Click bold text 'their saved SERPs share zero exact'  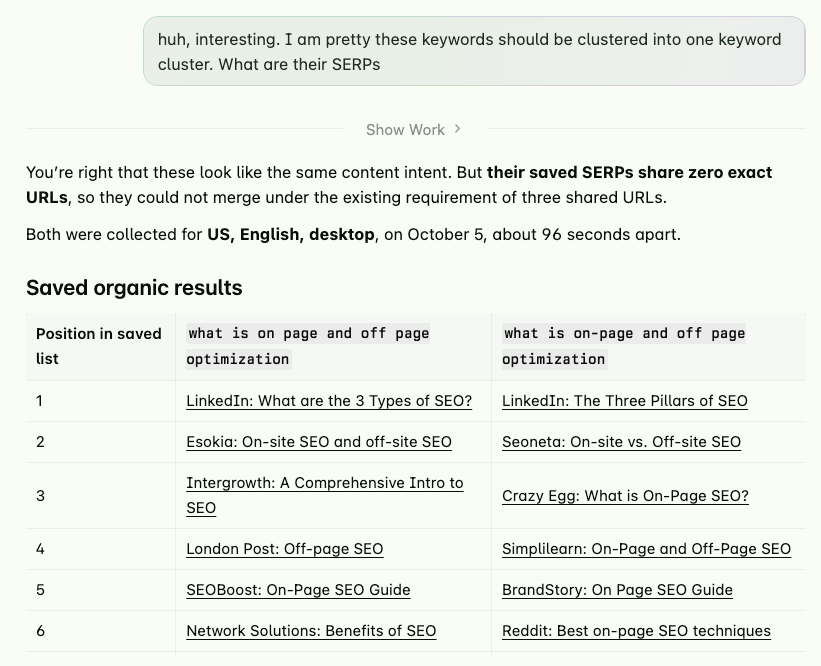pyautogui.click(x=629, y=172)
